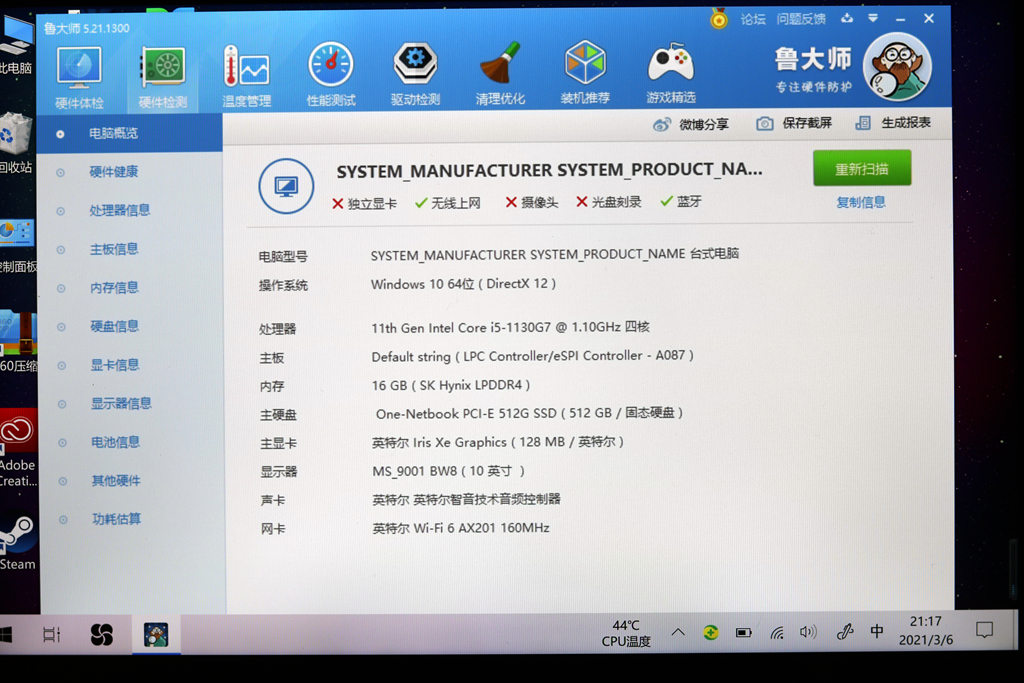Screen dimensions: 1024x683
Task: Open the Wi-Fi network tray icon
Action: (776, 632)
